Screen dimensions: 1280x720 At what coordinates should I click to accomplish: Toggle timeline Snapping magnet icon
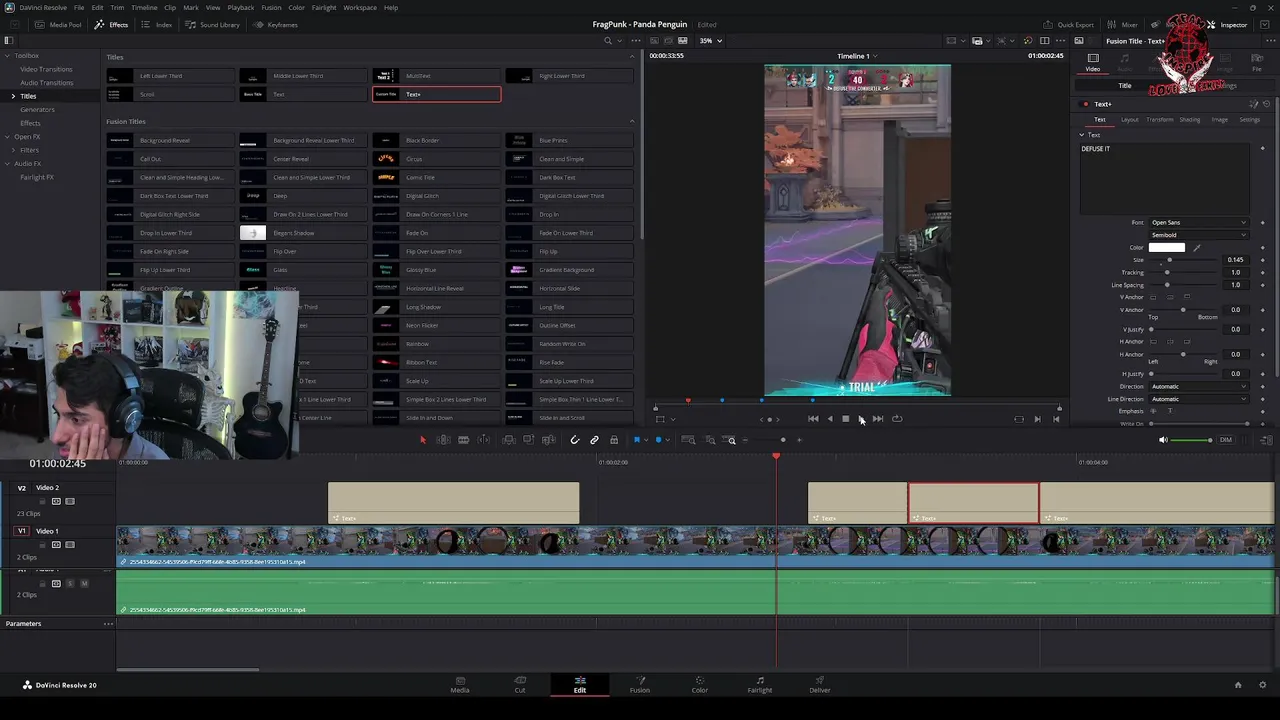click(x=575, y=440)
